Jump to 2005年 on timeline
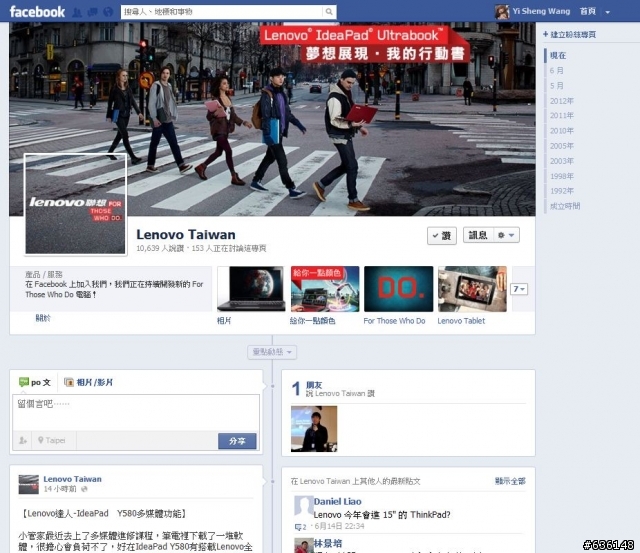 562,146
